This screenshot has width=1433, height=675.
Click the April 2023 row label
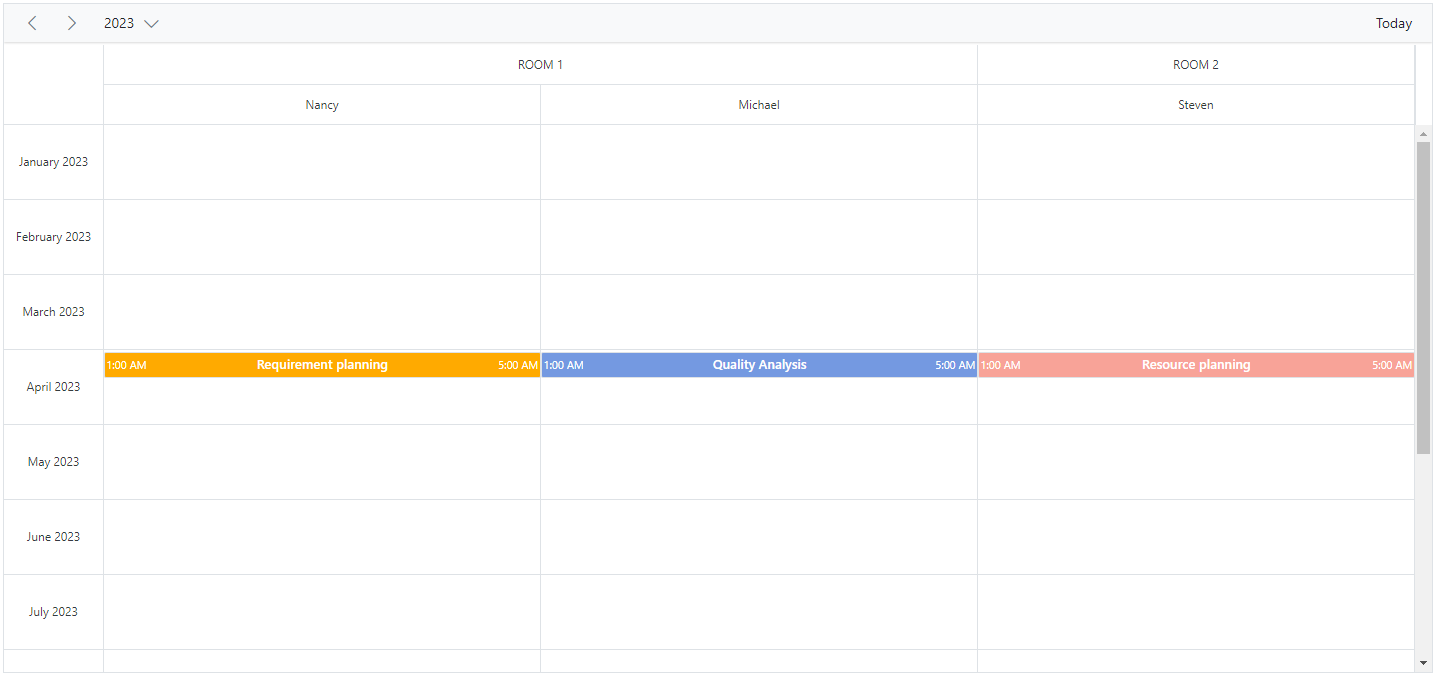tap(53, 387)
